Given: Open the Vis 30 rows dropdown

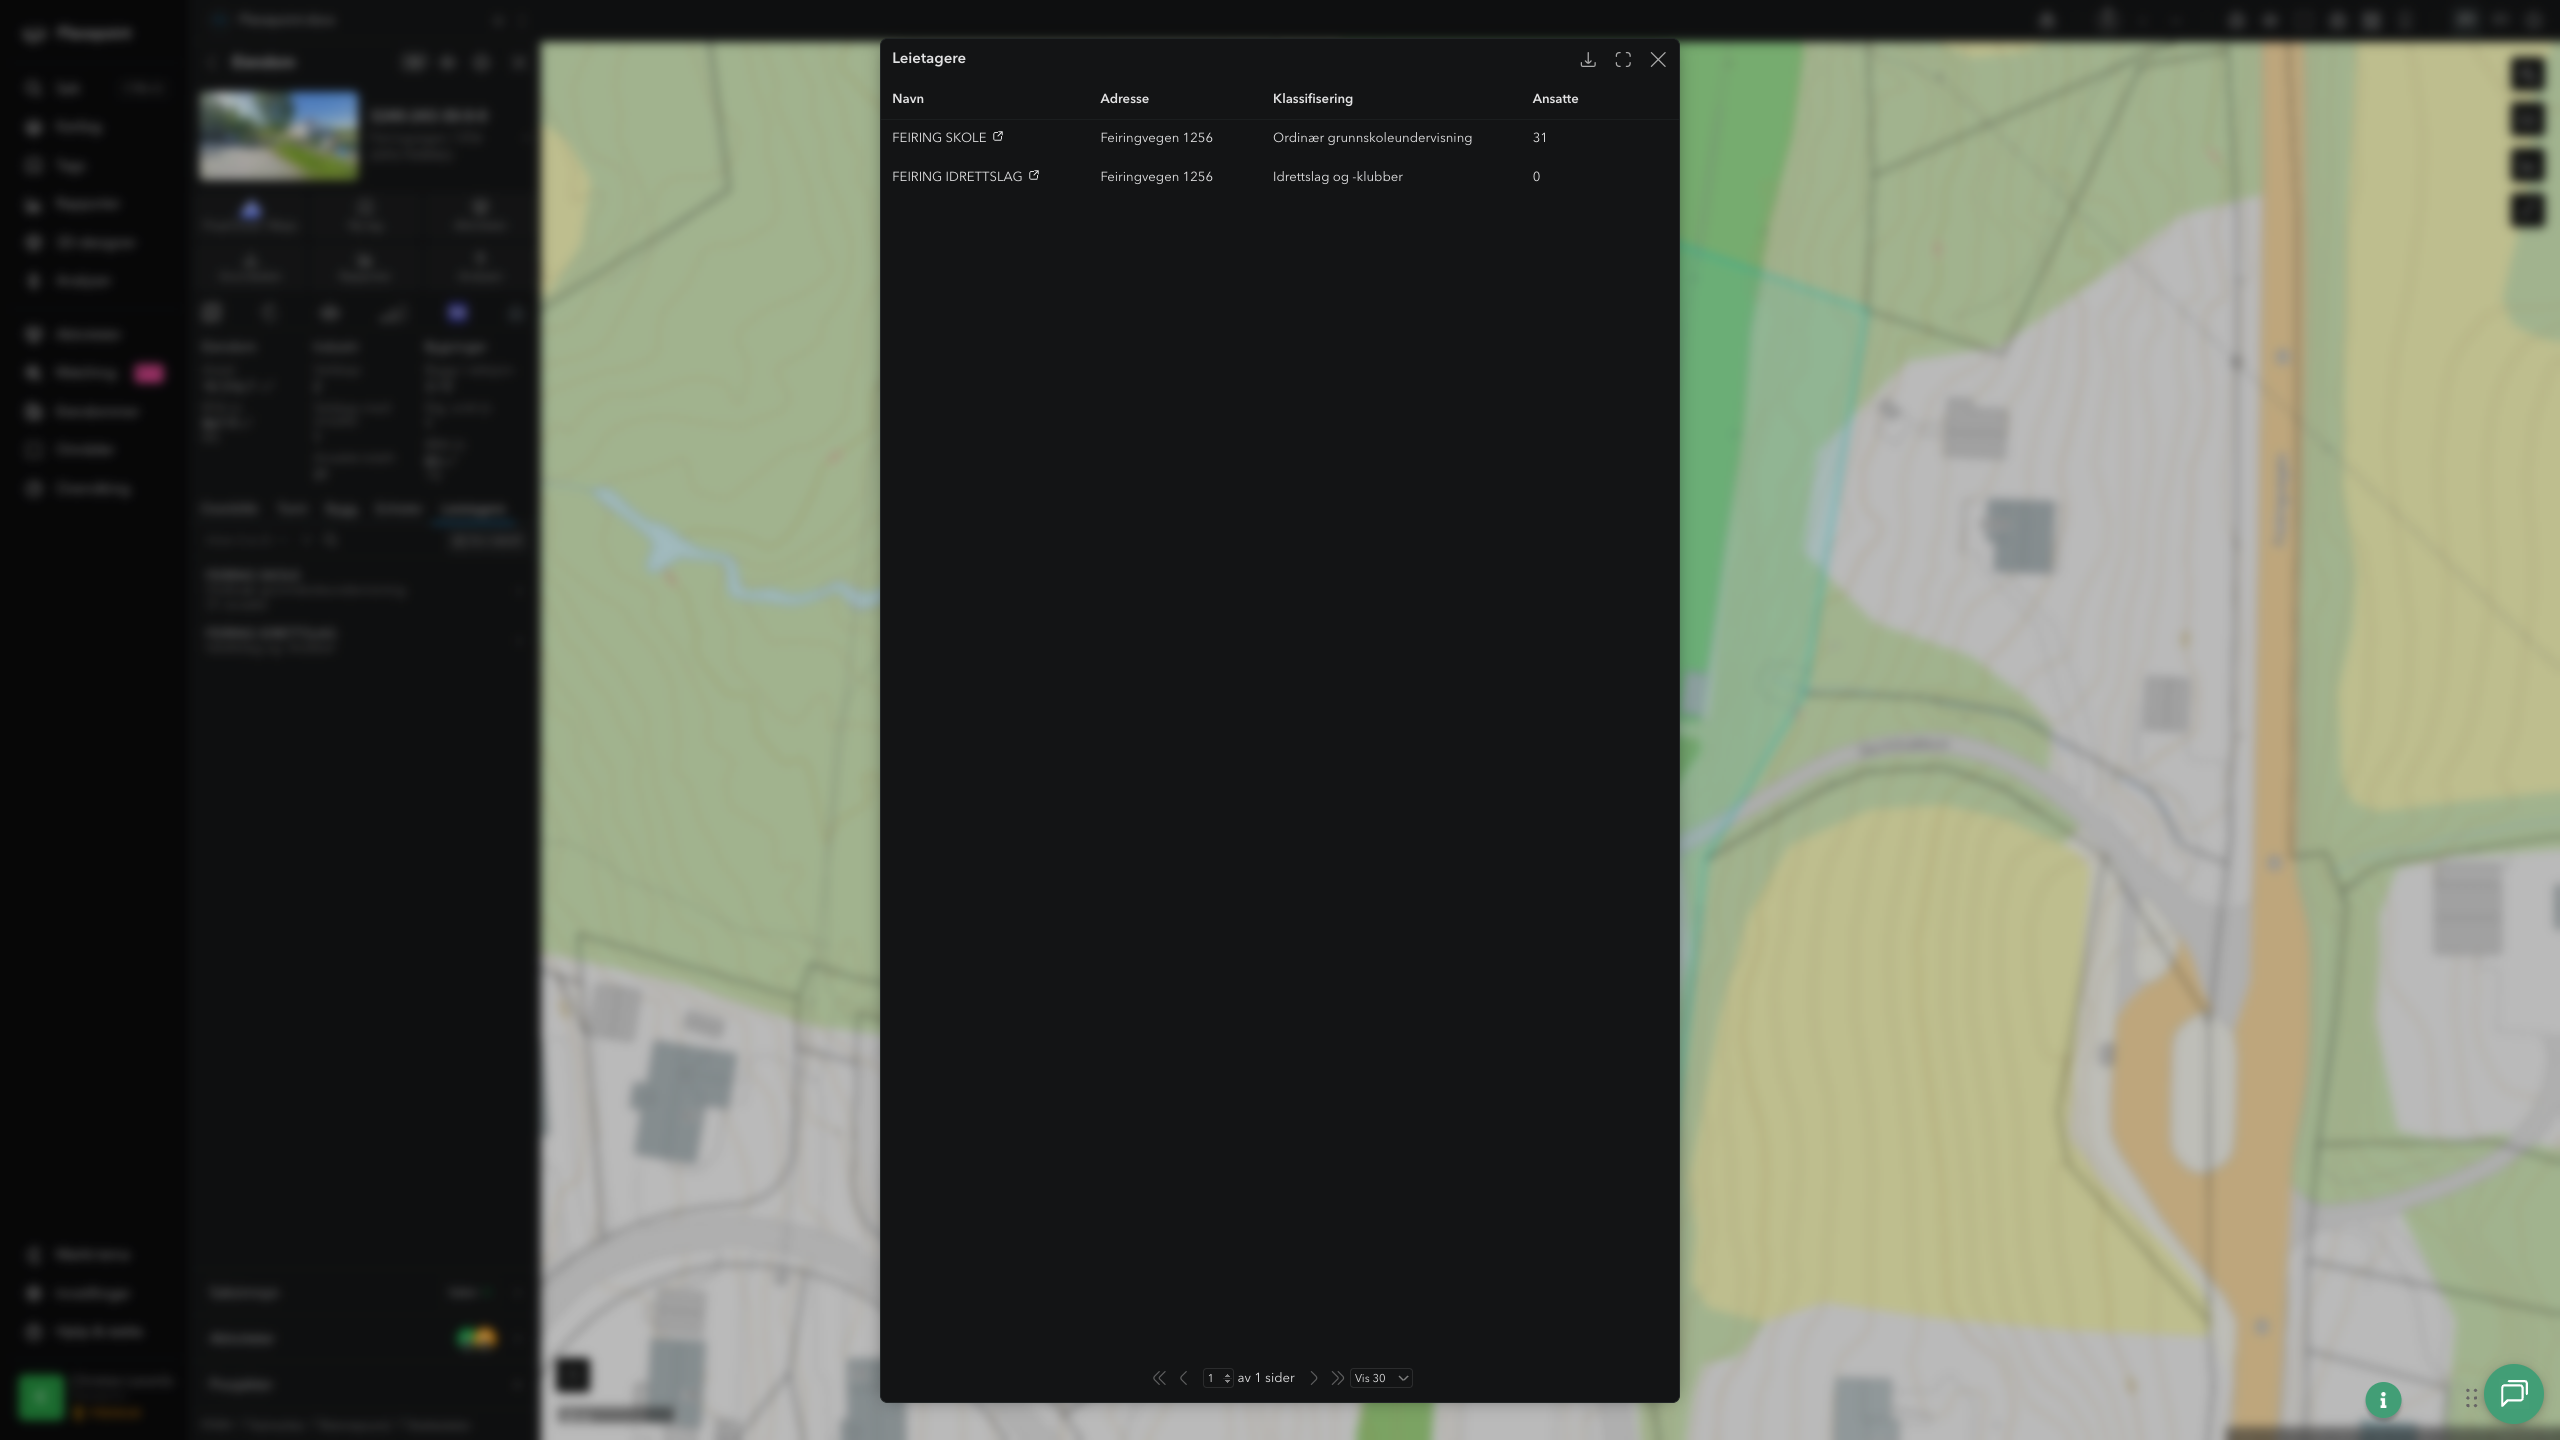Looking at the screenshot, I should [1381, 1378].
